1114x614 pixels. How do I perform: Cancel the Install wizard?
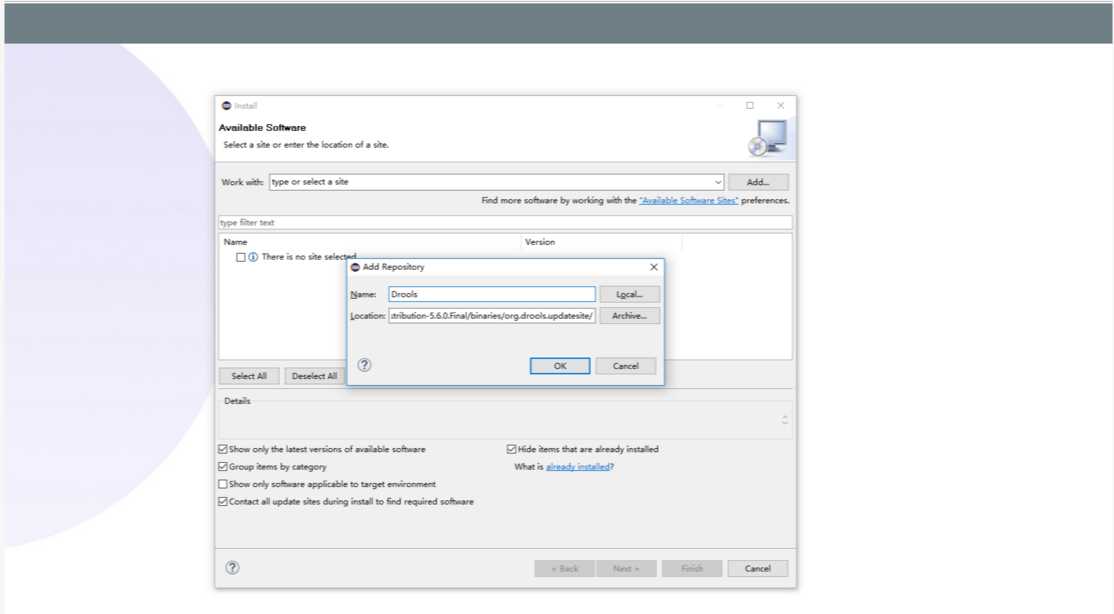pos(757,569)
